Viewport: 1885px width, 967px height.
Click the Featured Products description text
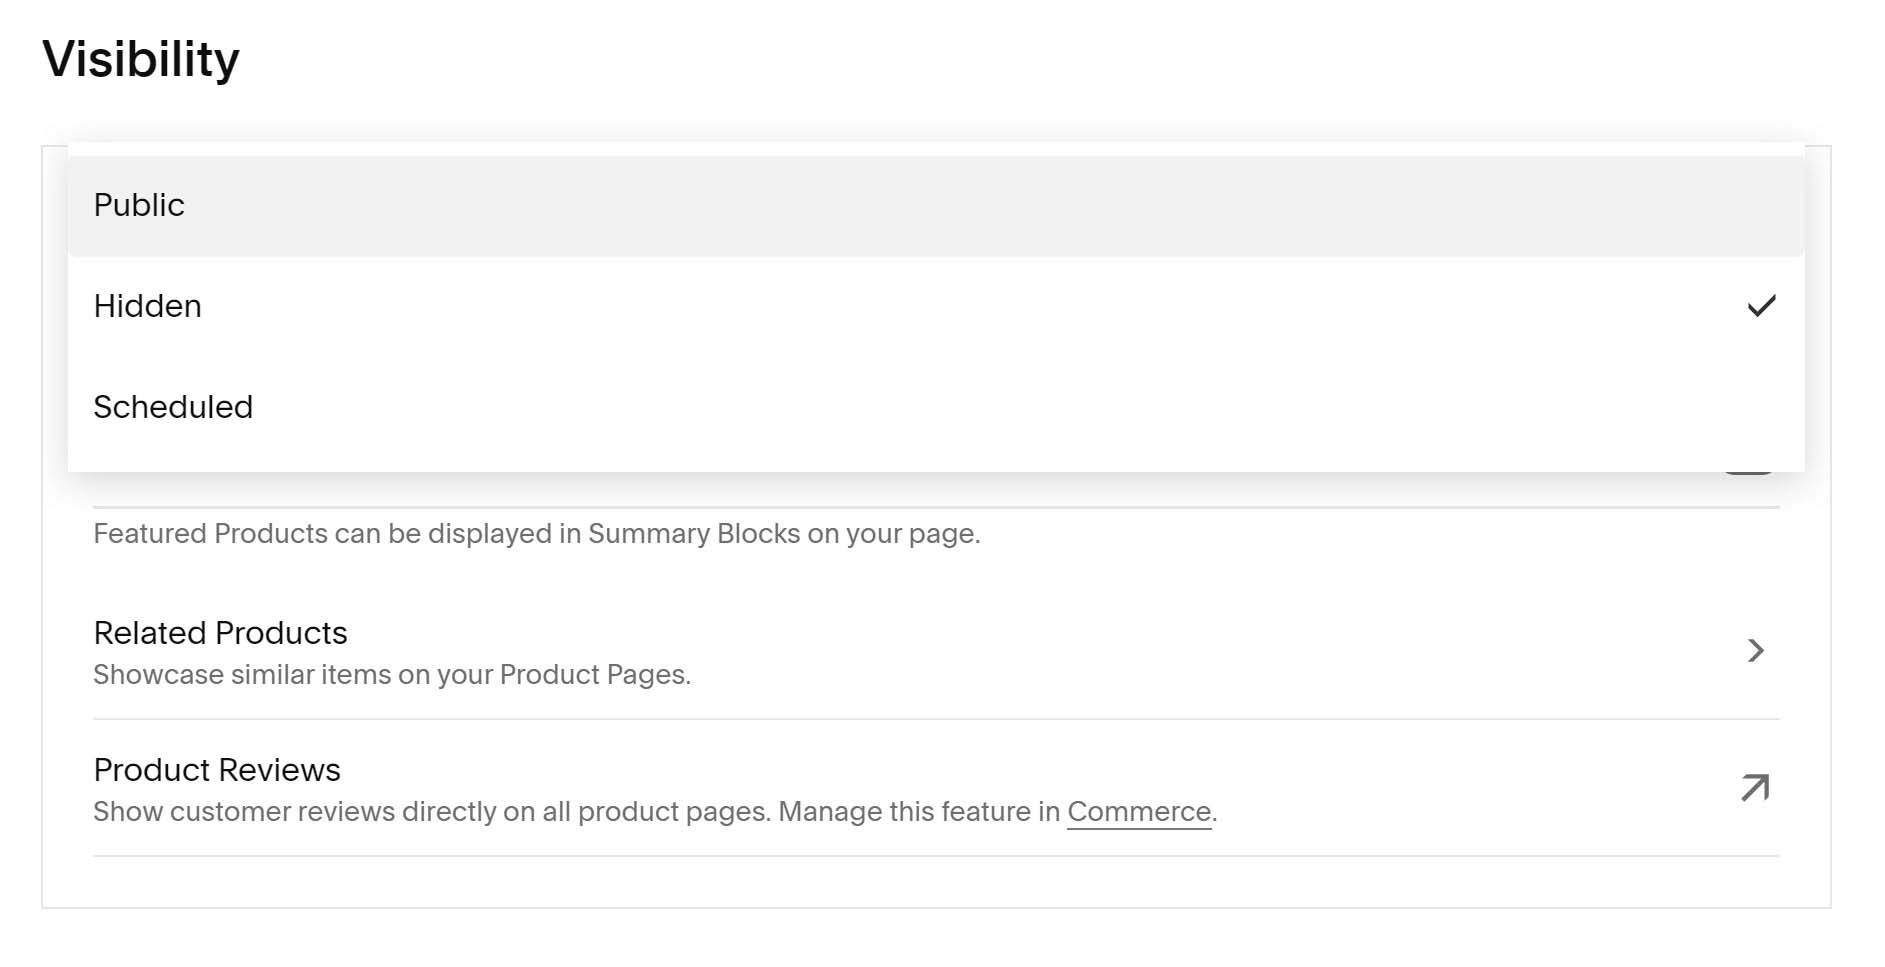click(x=537, y=534)
